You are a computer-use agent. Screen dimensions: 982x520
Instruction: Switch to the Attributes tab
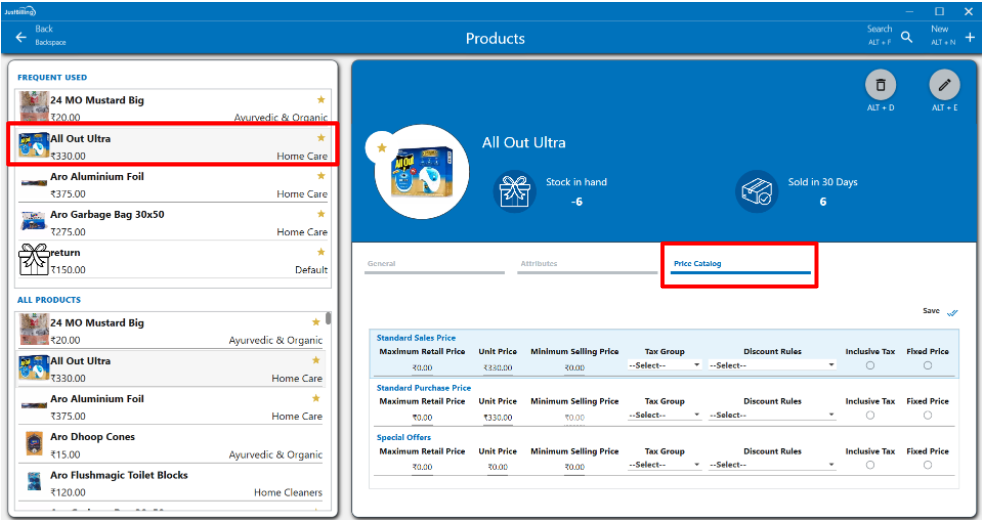pos(588,265)
